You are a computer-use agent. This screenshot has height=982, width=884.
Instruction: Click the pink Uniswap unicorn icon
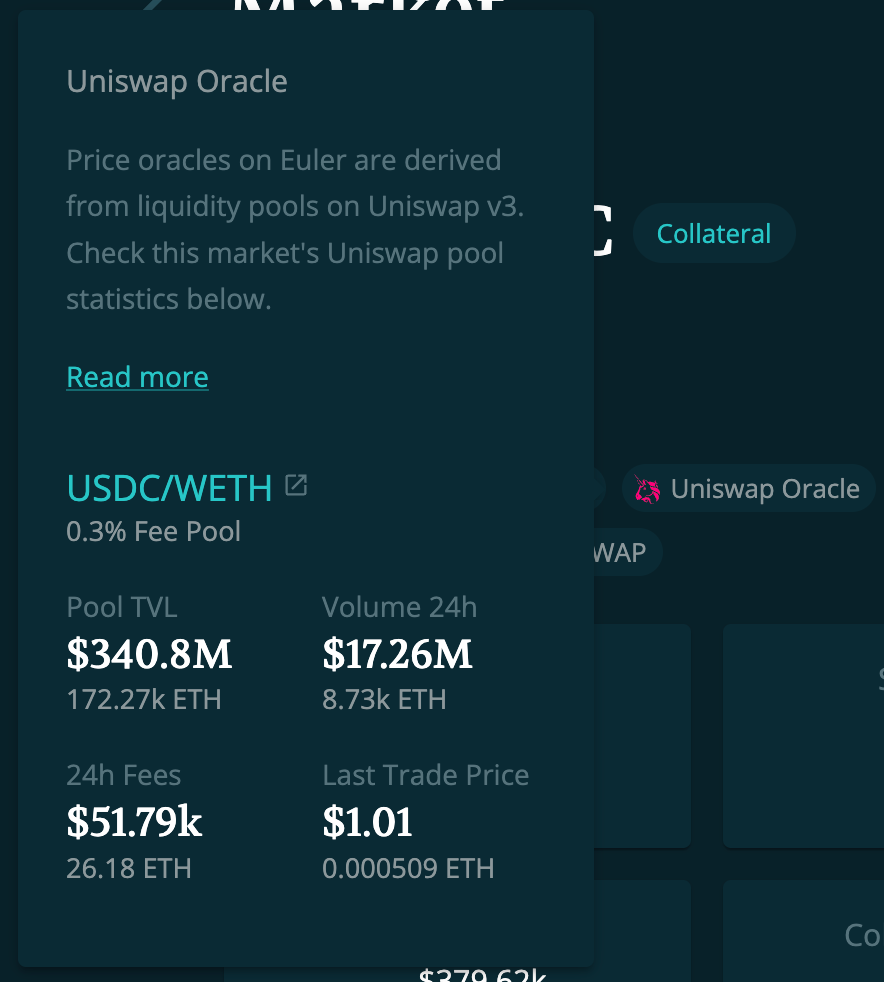pyautogui.click(x=647, y=489)
